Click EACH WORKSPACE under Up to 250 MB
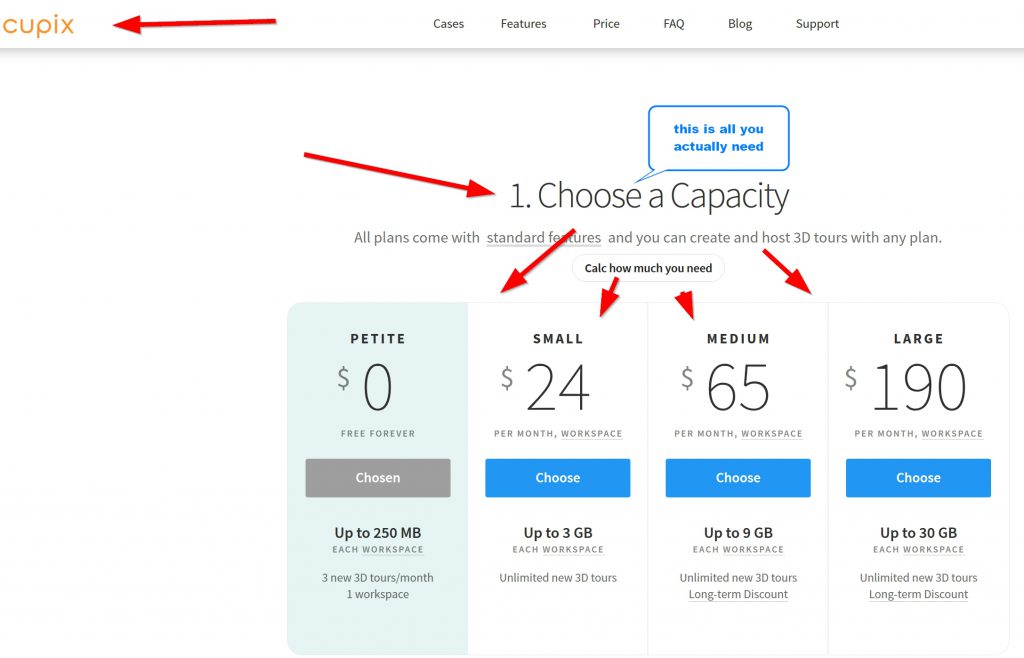1024x658 pixels. pos(378,550)
